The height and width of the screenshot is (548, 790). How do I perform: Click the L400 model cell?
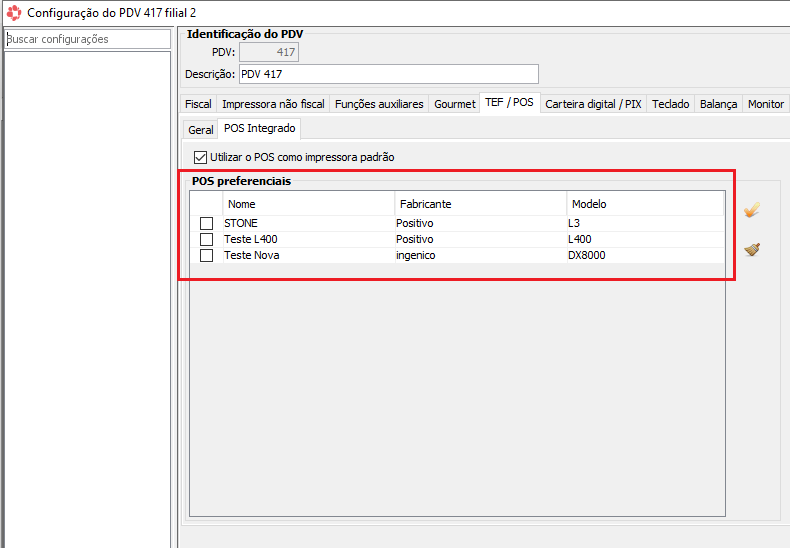pos(645,239)
